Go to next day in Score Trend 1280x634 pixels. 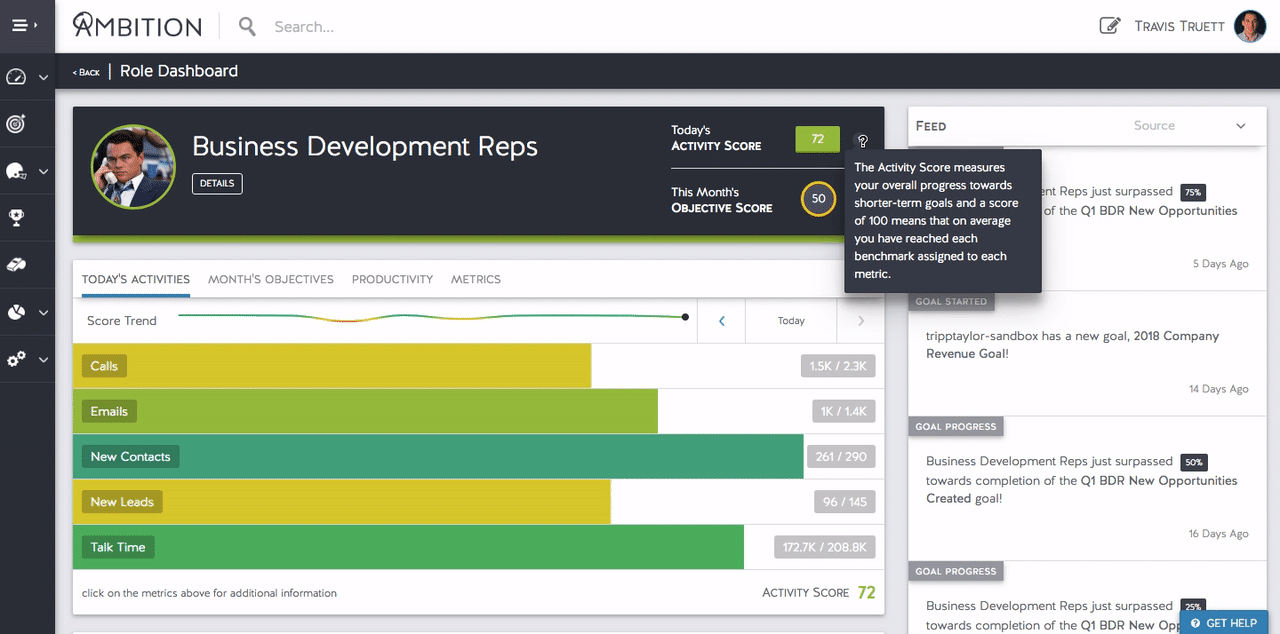click(861, 321)
